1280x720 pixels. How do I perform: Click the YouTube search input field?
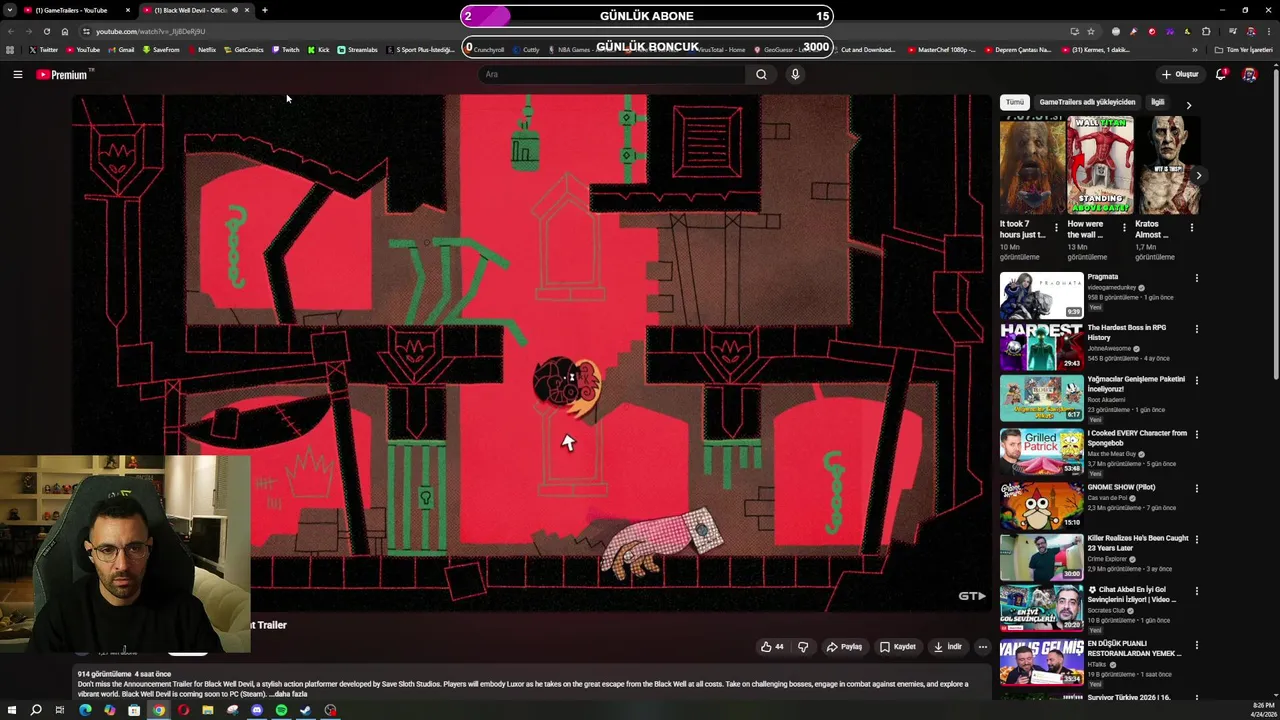(x=612, y=74)
